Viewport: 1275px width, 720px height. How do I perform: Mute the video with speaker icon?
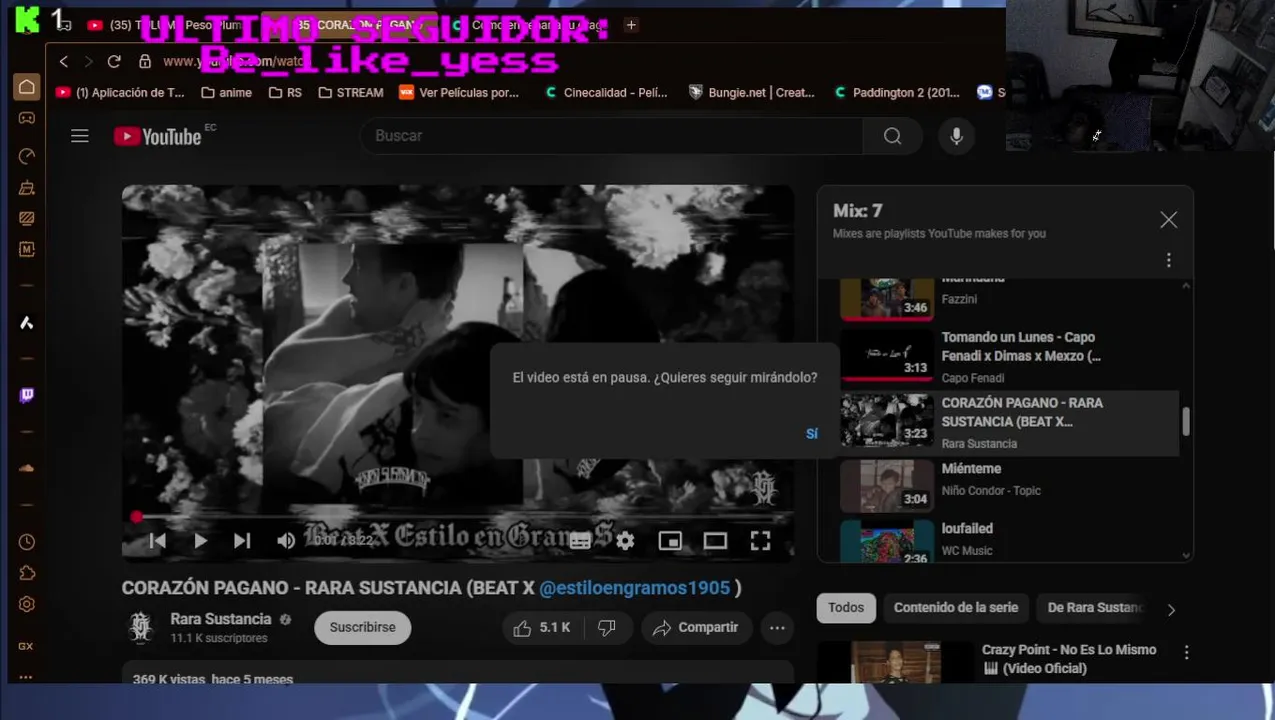tap(286, 541)
